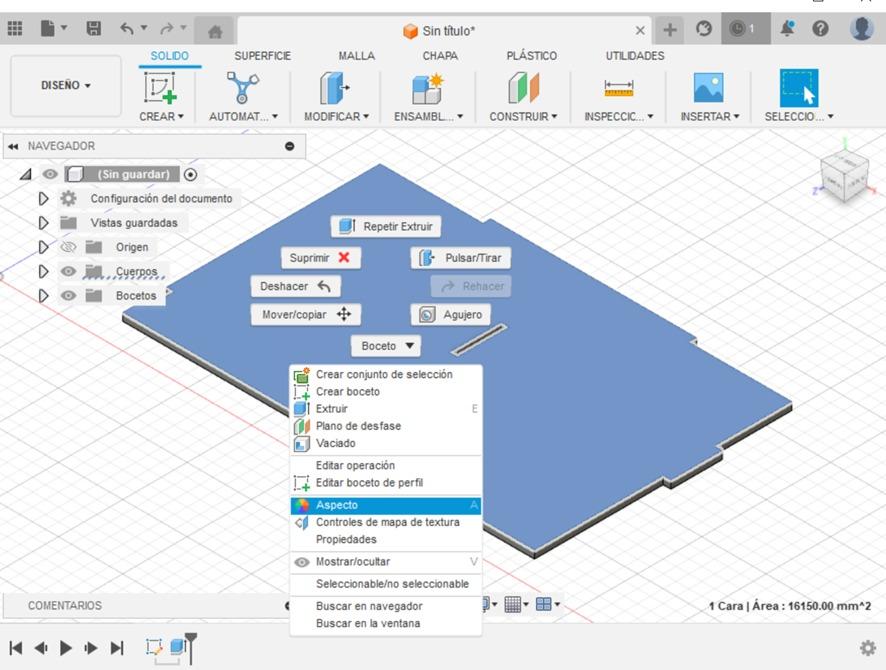Click the Assemble new component icon
The height and width of the screenshot is (670, 886).
(427, 89)
